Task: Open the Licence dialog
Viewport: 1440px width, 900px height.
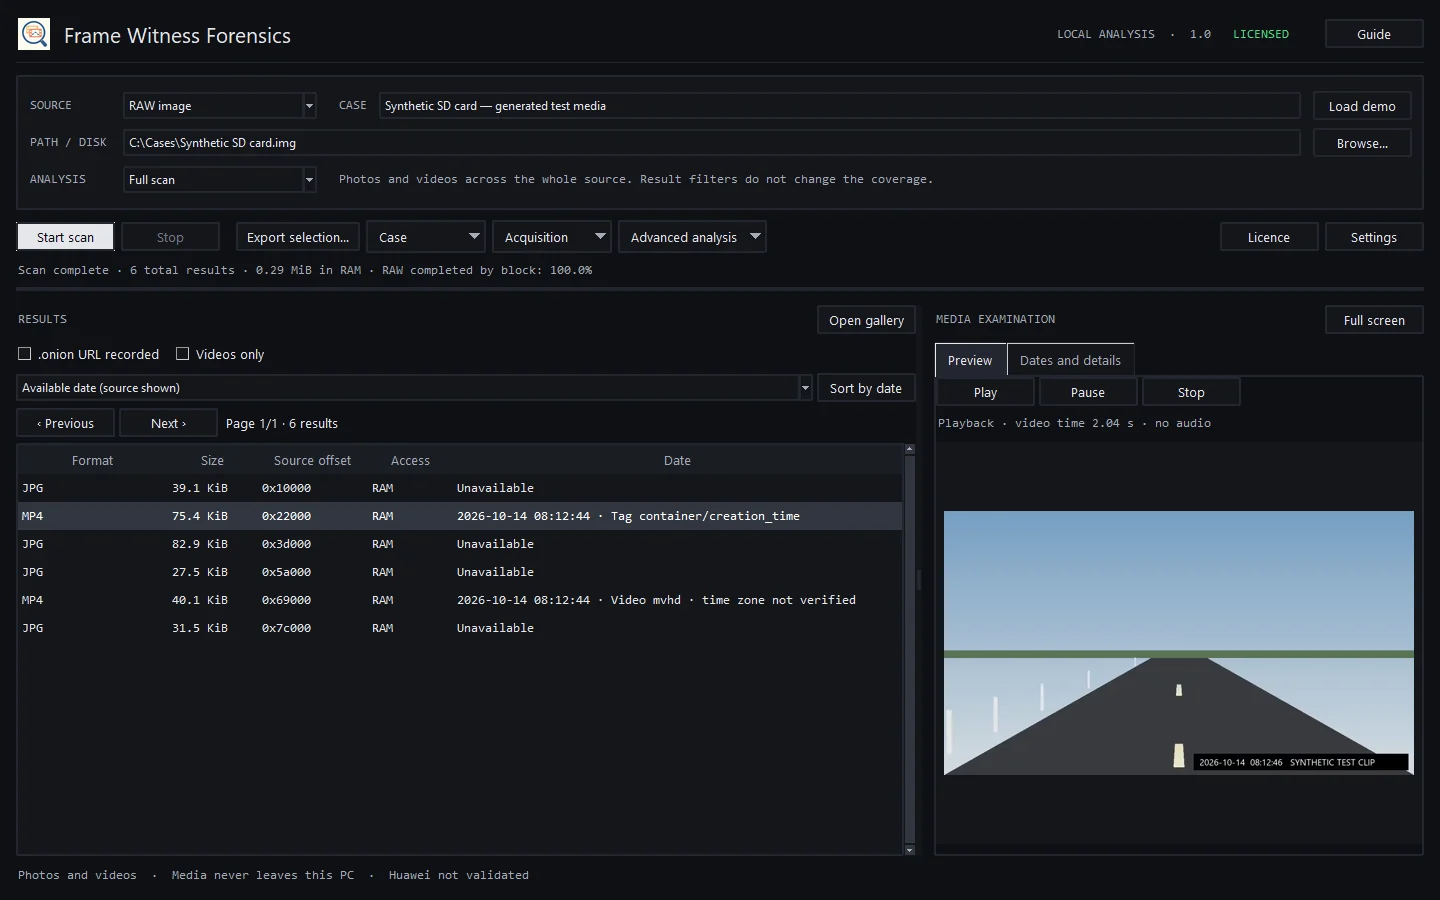Action: point(1269,237)
